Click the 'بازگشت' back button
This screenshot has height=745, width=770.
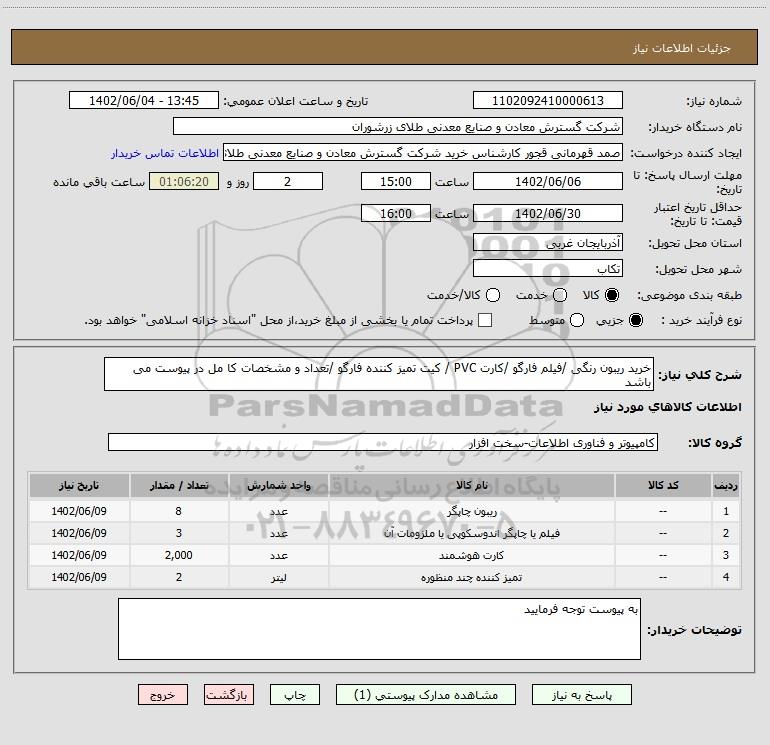(x=229, y=695)
